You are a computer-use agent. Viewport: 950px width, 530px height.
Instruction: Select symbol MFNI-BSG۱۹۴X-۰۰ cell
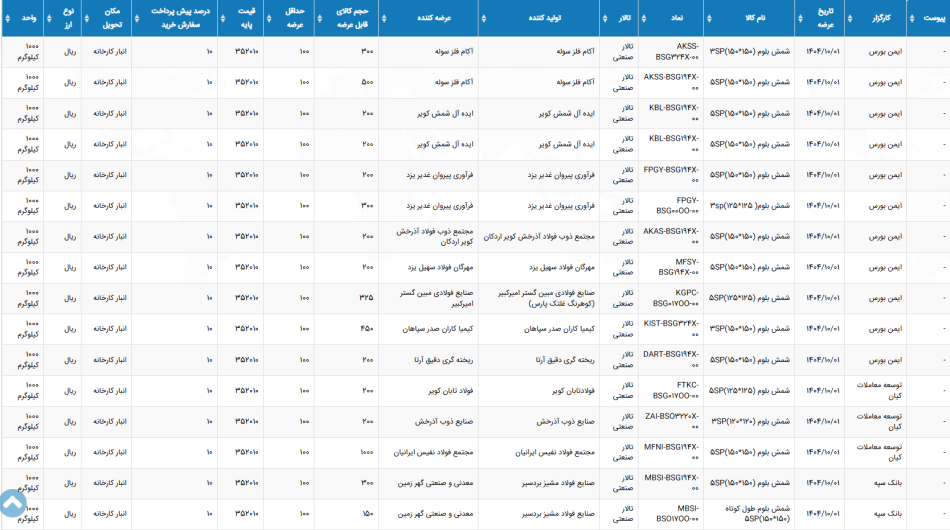671,452
